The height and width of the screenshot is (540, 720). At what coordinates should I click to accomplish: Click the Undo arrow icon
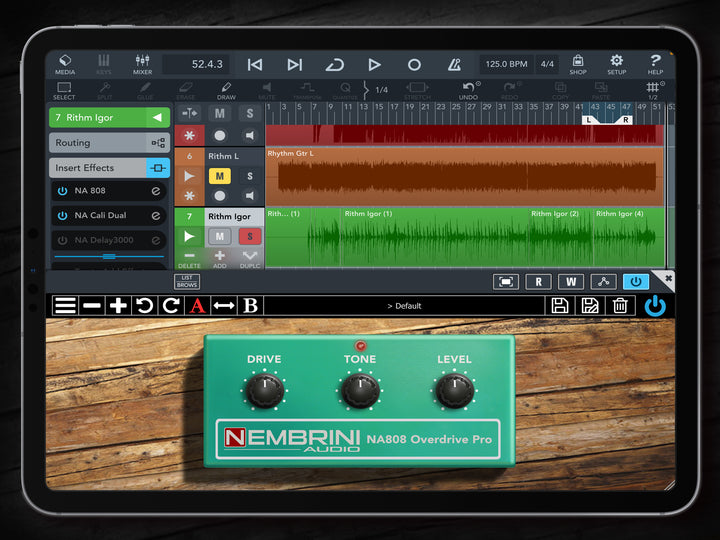coord(470,91)
